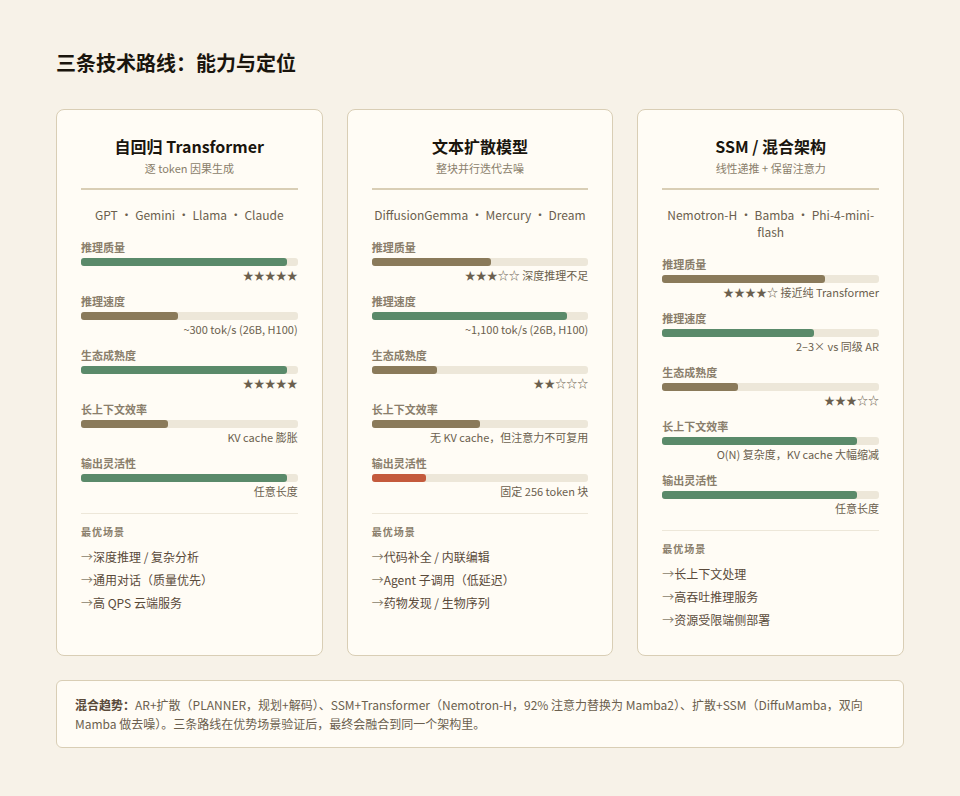
Task: Click the item →高 QPS 云端服务
Action: [x=132, y=604]
